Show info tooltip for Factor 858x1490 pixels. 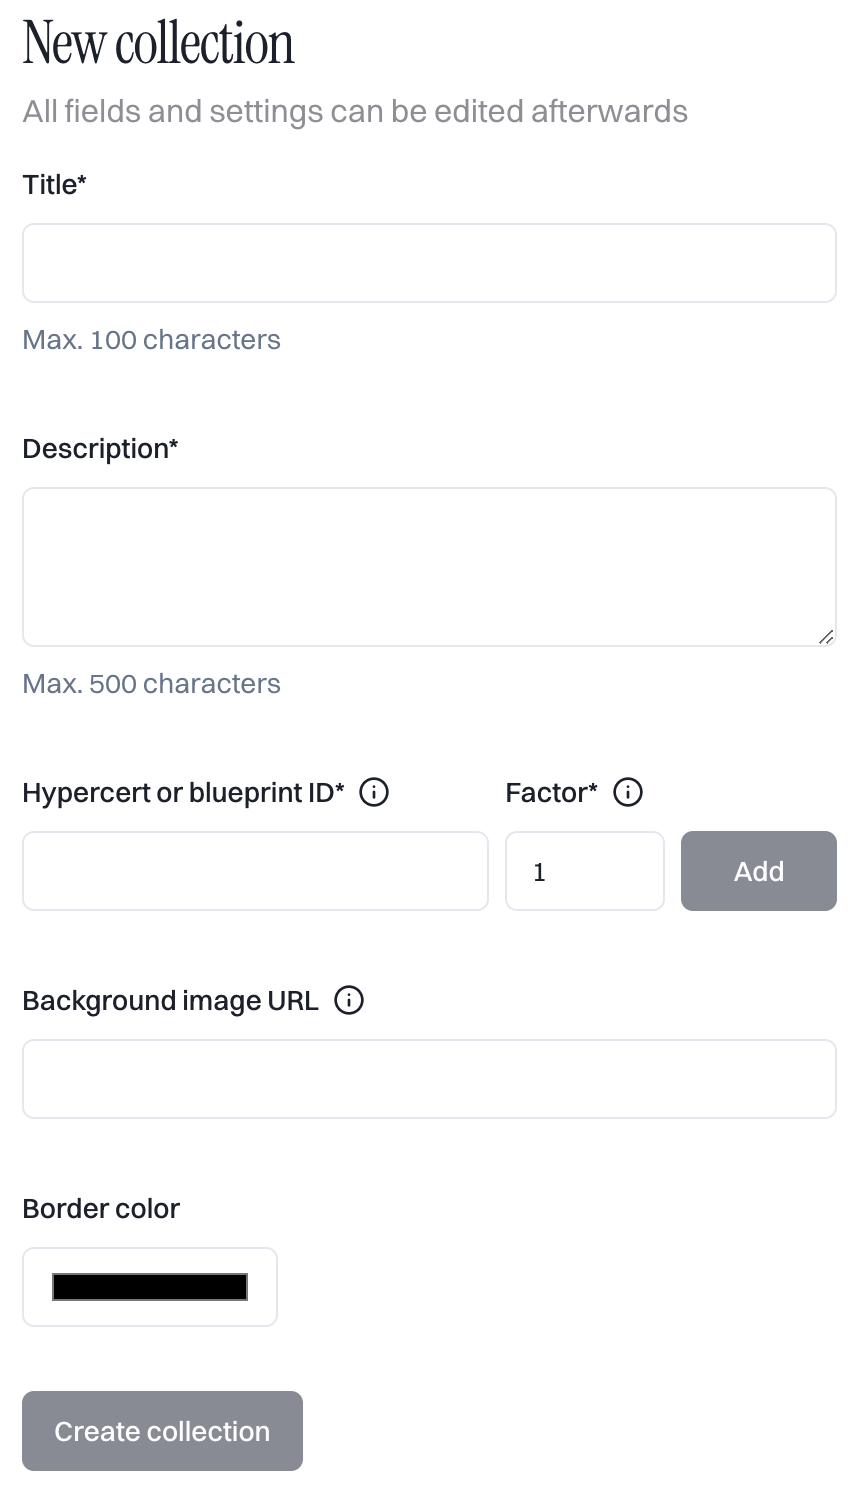628,793
